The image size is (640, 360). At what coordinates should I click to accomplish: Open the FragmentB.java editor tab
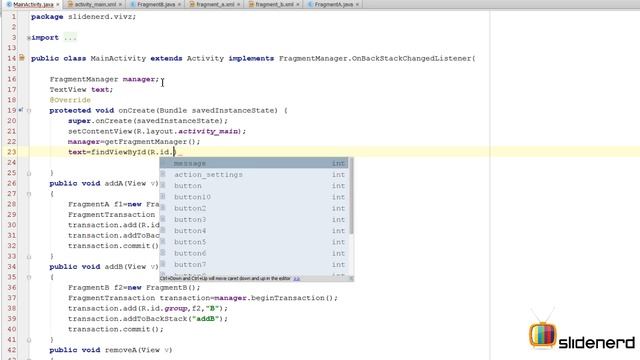click(x=156, y=4)
